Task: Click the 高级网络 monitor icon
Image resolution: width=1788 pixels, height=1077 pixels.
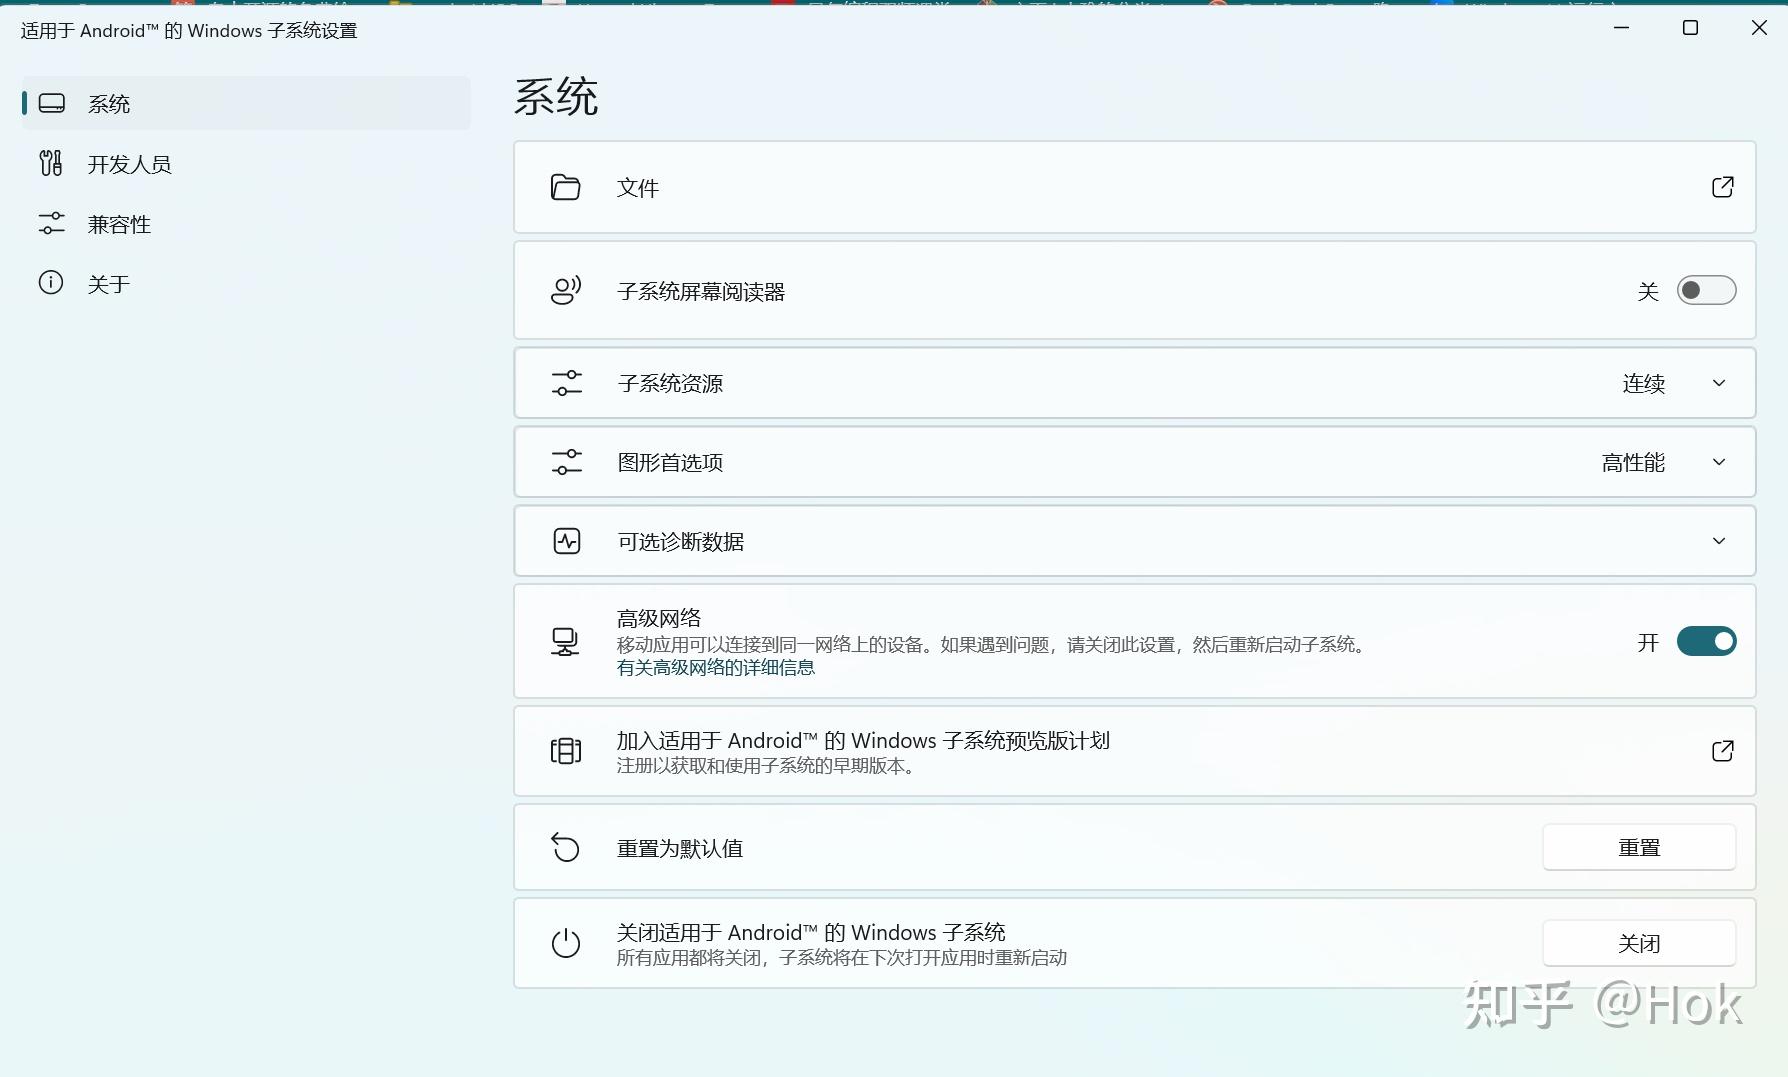Action: (x=566, y=641)
